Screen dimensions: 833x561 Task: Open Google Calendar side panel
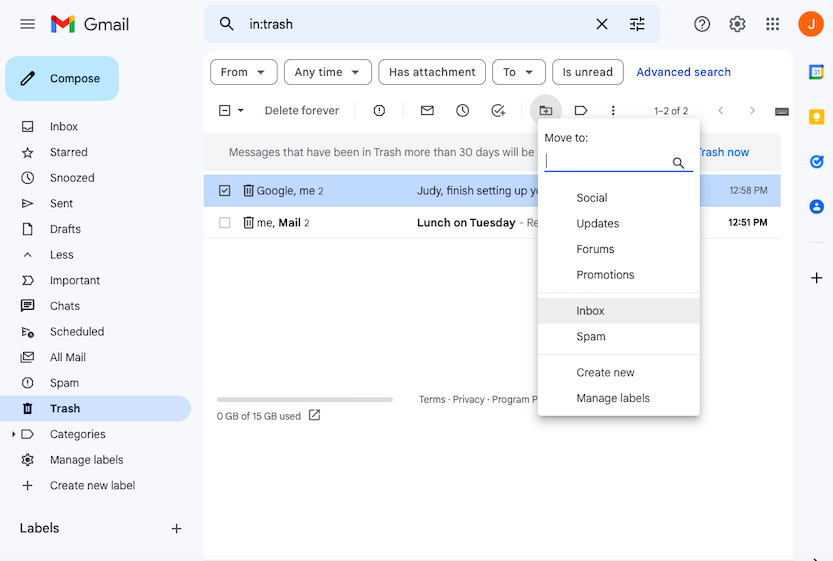[816, 72]
